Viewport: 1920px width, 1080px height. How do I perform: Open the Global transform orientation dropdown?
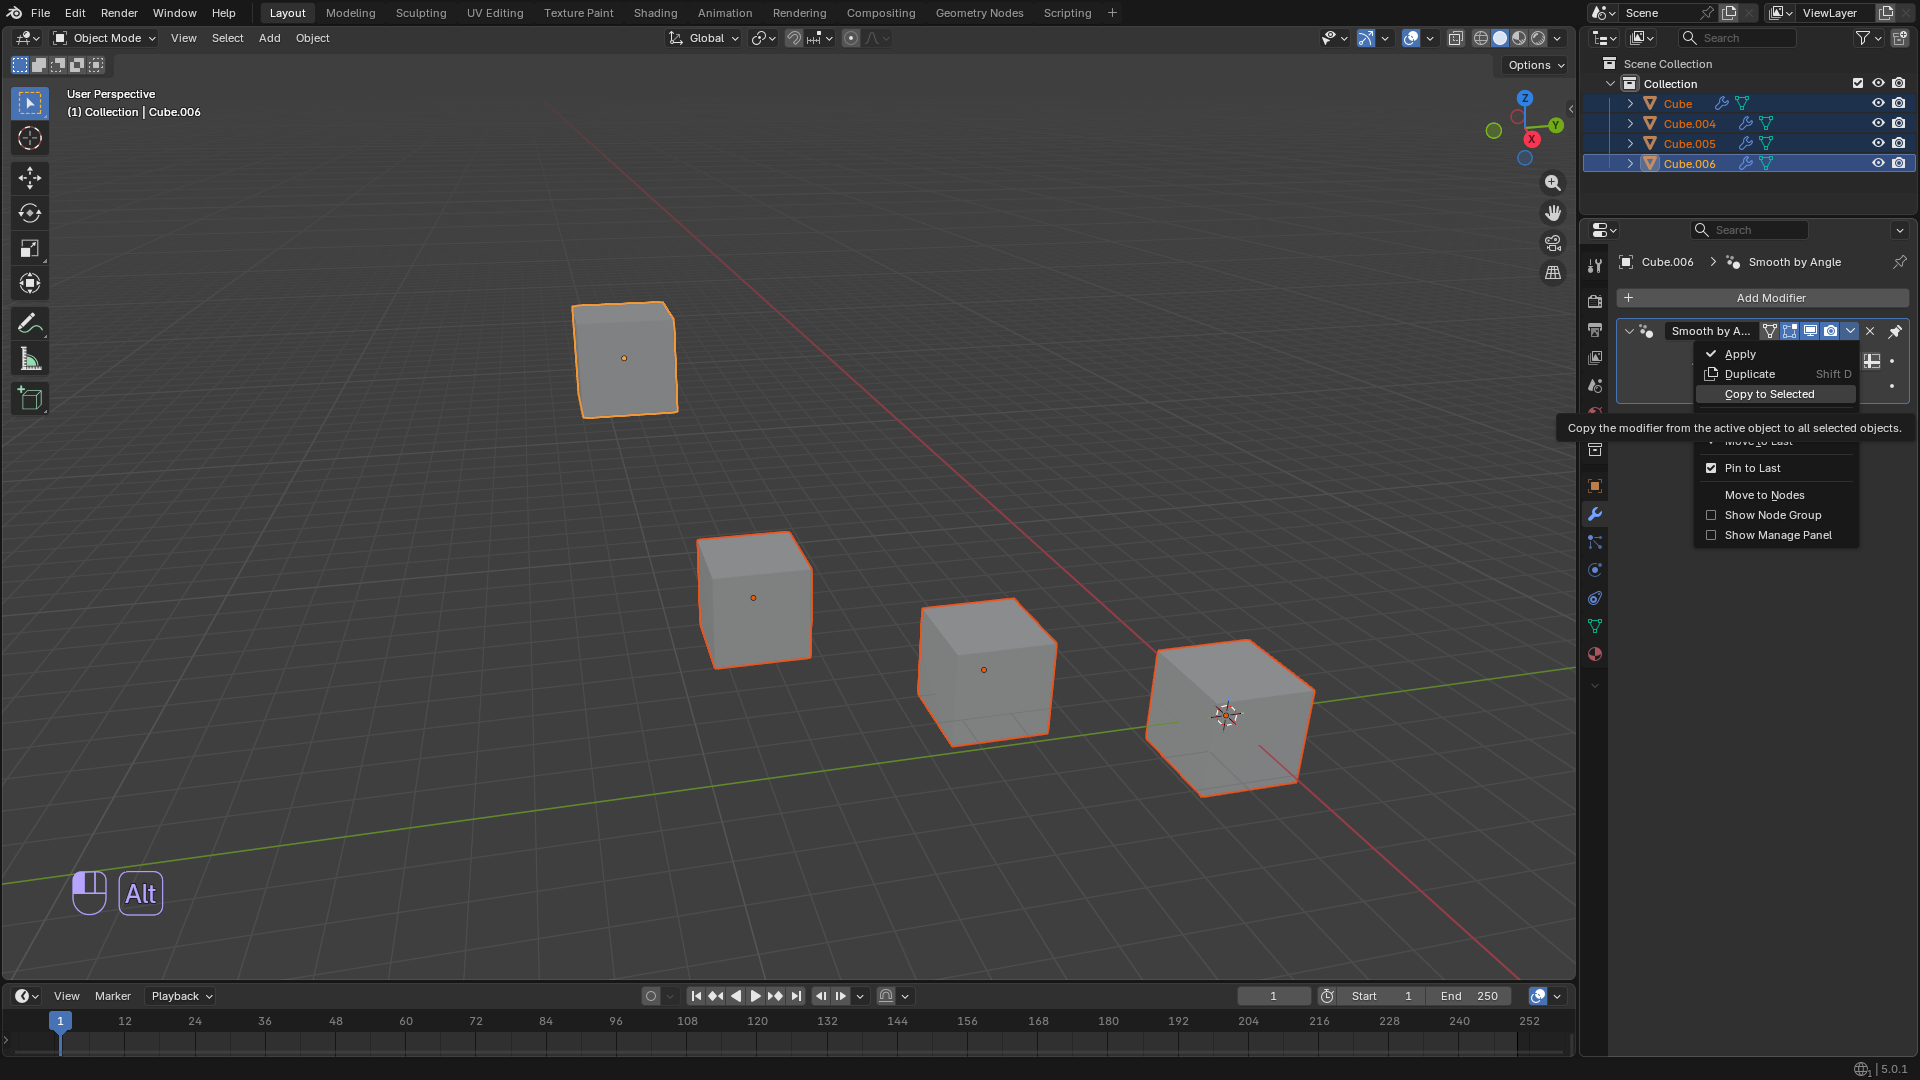coord(704,38)
